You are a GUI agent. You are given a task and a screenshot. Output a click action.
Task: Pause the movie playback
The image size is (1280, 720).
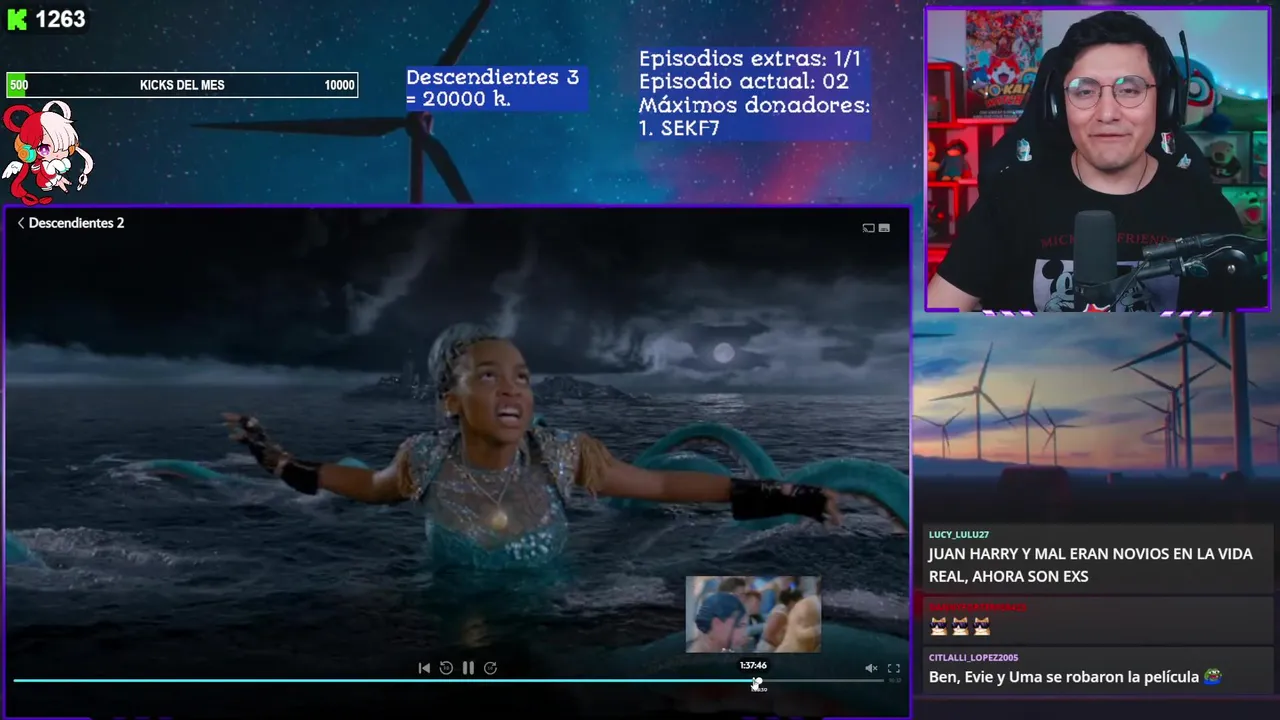pos(468,668)
